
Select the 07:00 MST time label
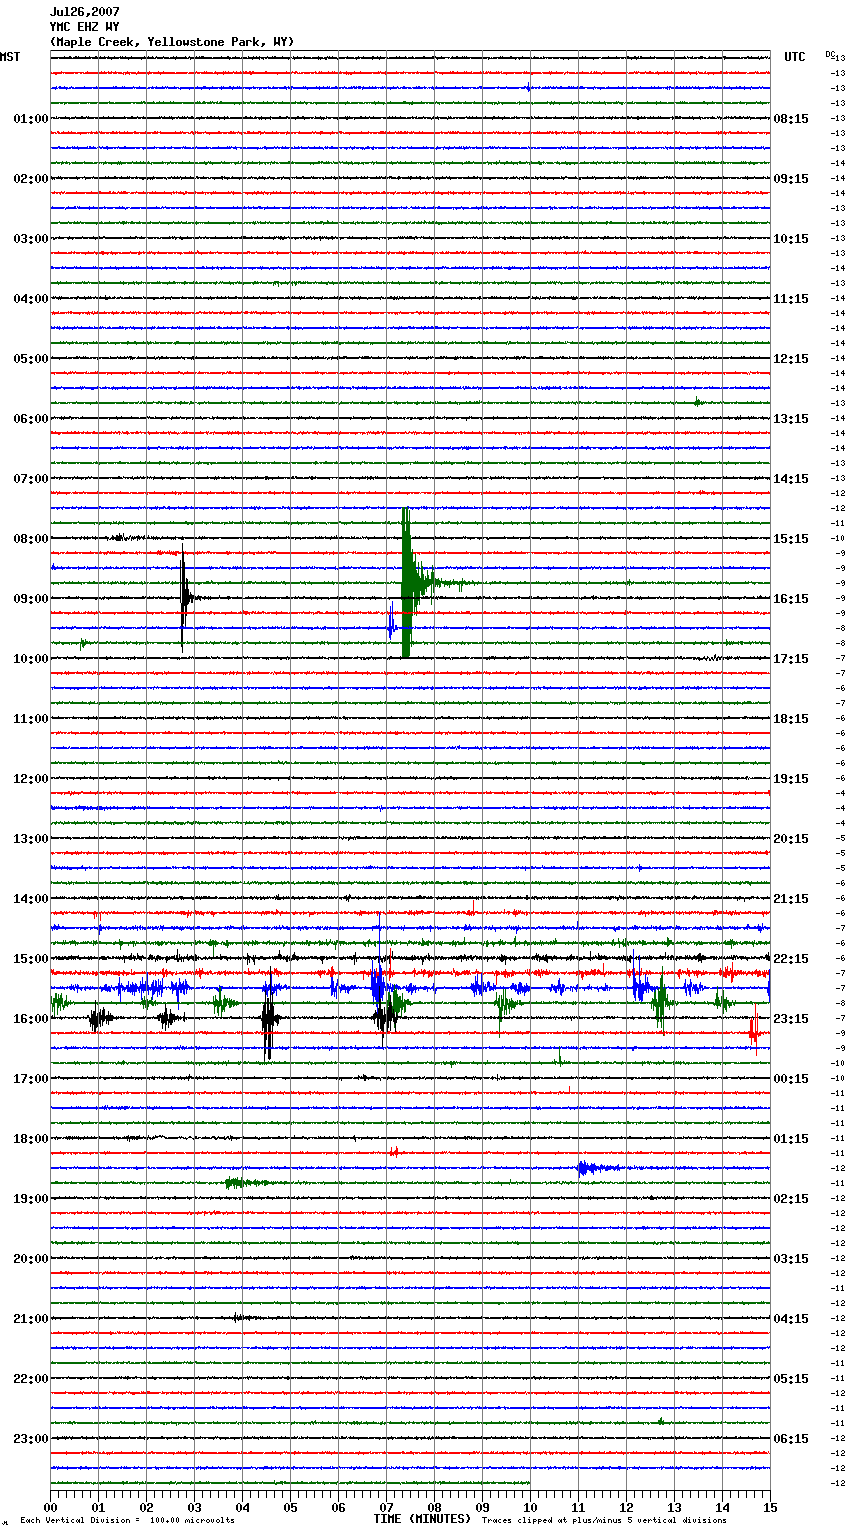[x=31, y=479]
